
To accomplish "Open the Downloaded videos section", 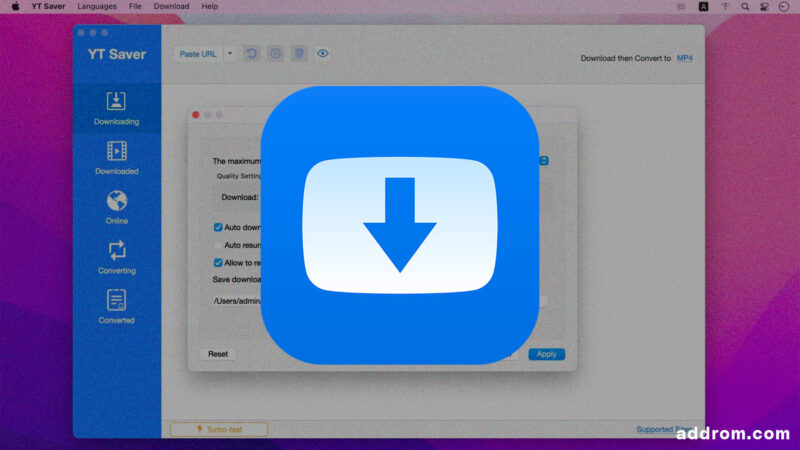I will pyautogui.click(x=116, y=158).
